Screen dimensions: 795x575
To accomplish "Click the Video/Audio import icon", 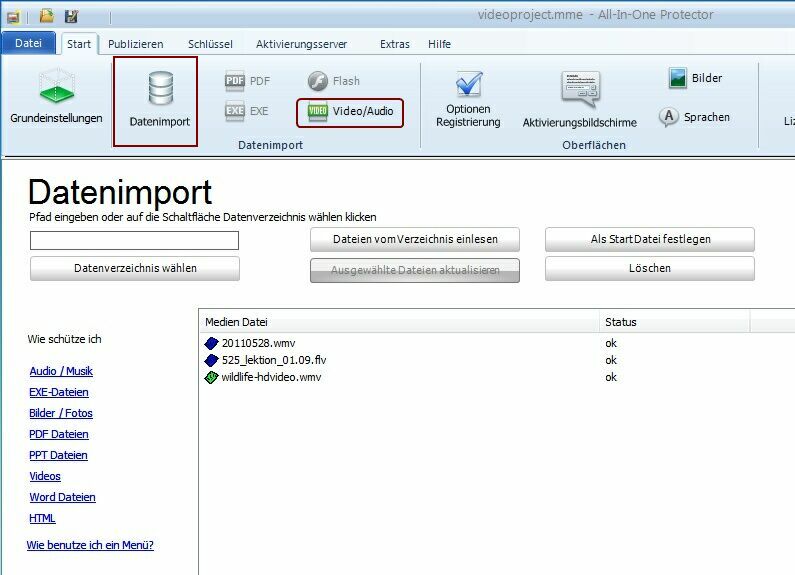I will (x=318, y=111).
